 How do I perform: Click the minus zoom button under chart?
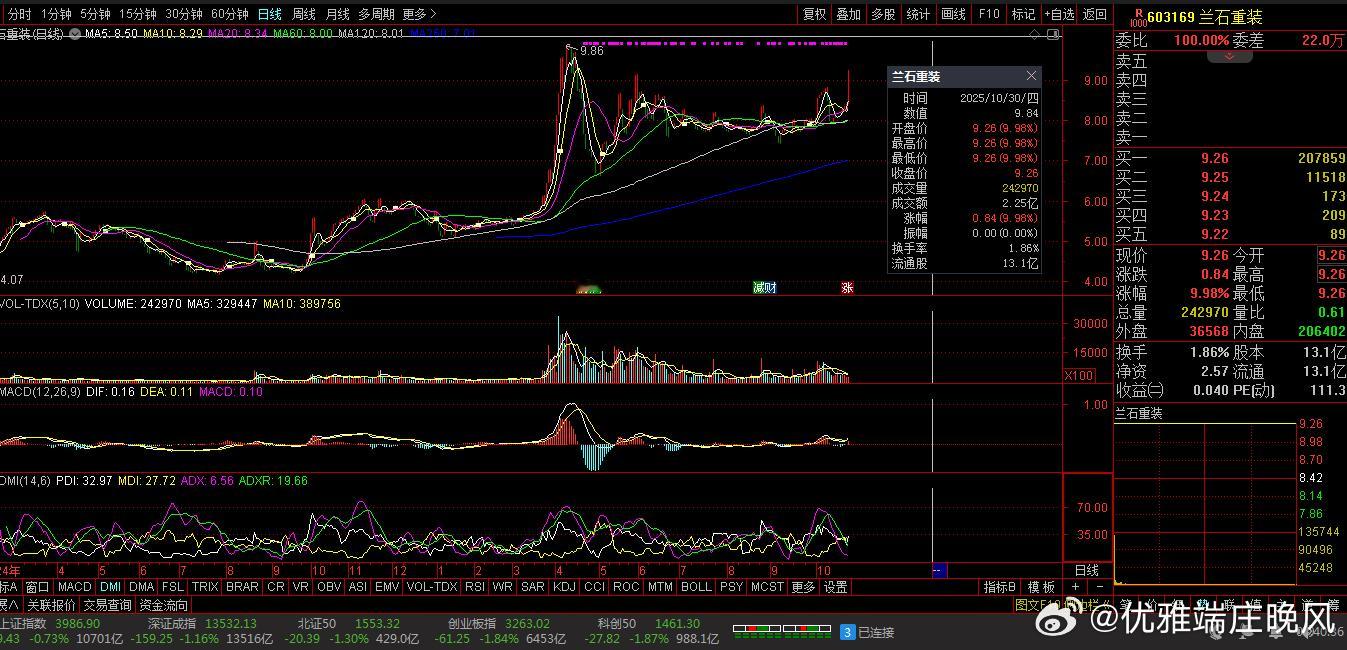(x=1099, y=587)
